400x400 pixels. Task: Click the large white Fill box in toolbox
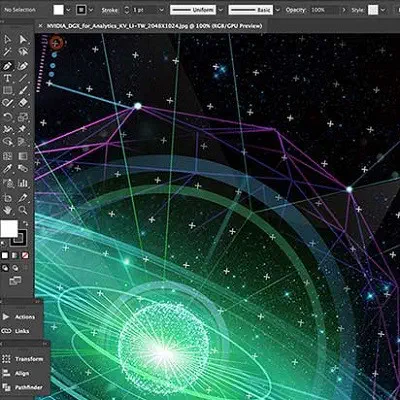tap(9, 229)
